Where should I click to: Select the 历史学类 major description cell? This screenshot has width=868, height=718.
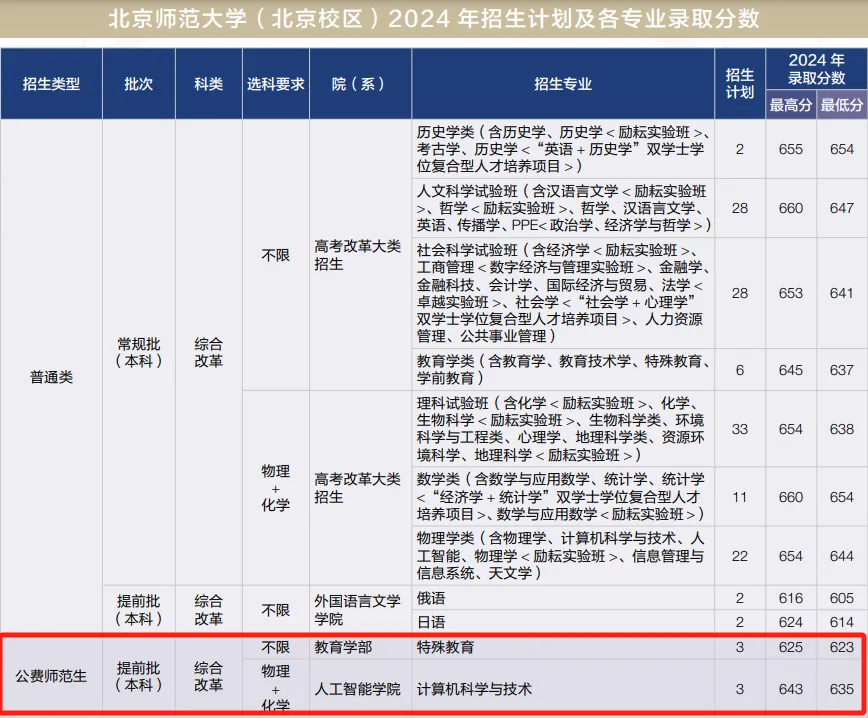click(563, 149)
